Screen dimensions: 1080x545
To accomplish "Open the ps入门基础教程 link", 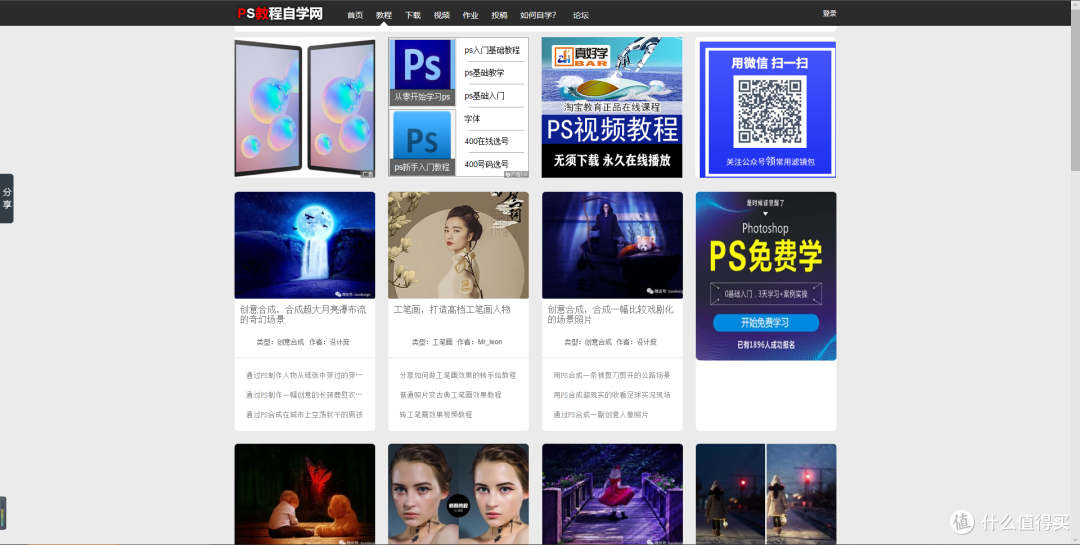I will click(x=492, y=50).
